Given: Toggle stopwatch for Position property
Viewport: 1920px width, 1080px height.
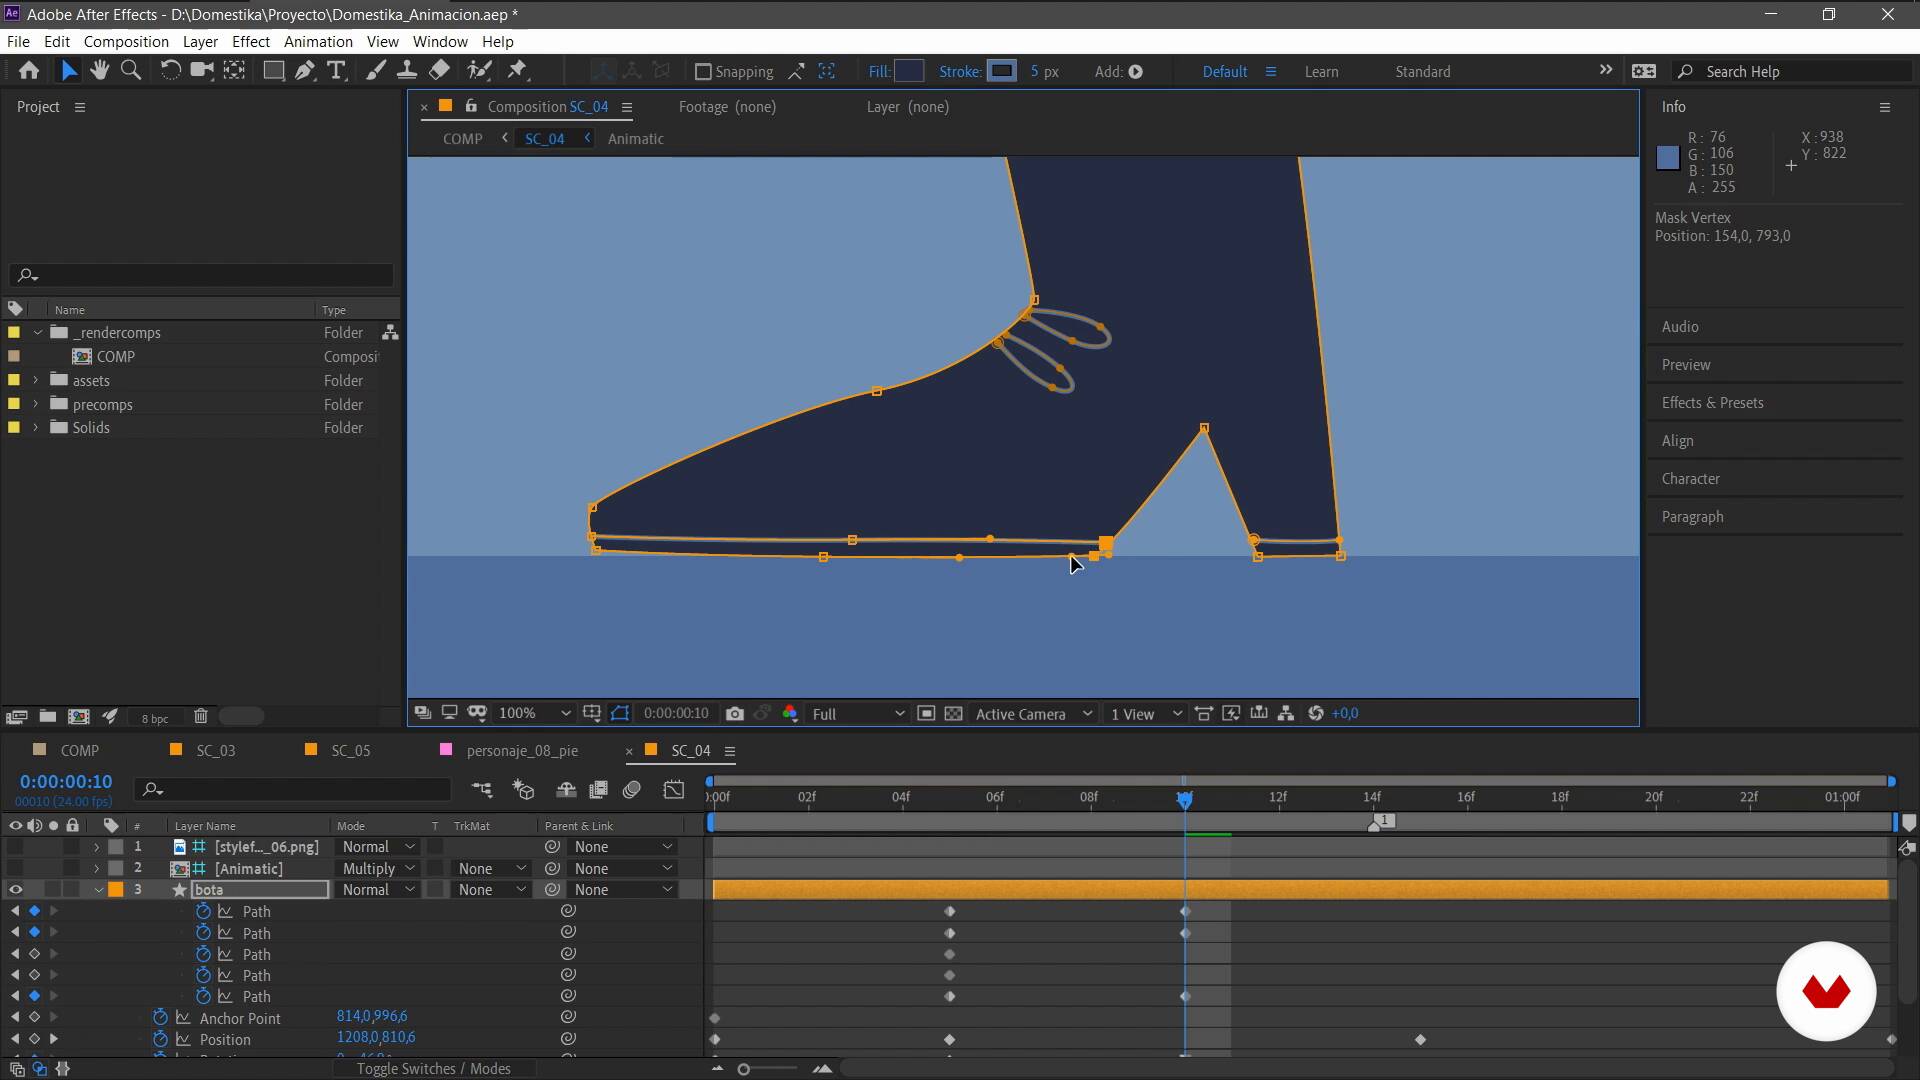Looking at the screenshot, I should click(160, 1040).
